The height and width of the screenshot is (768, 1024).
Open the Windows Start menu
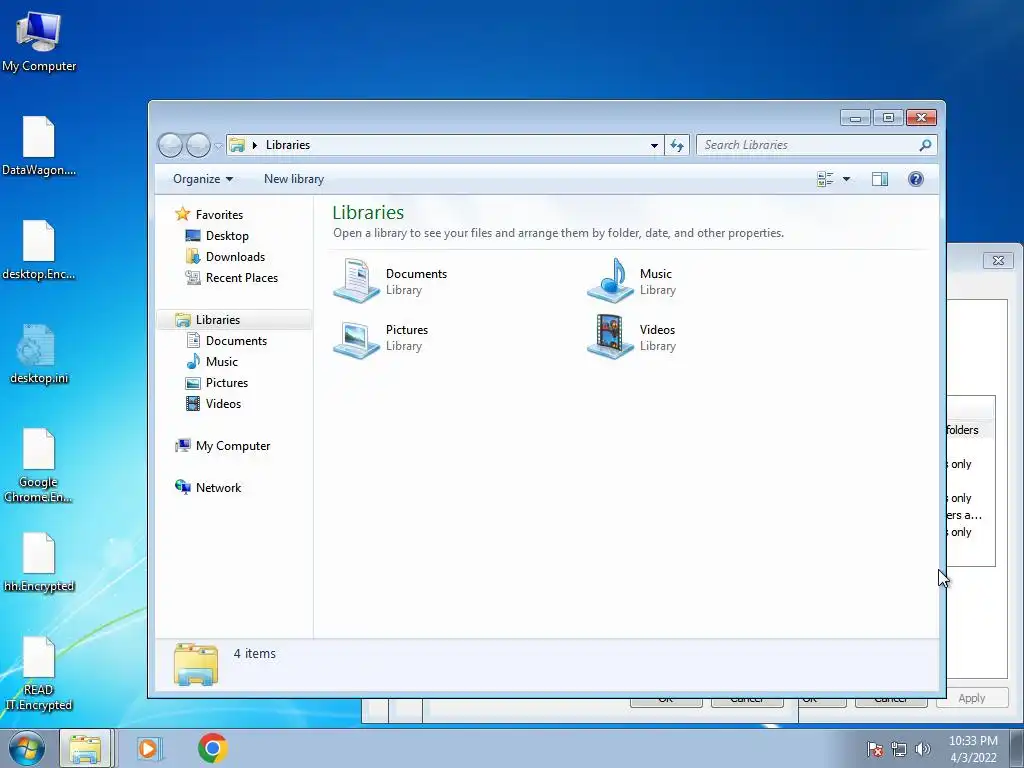point(27,748)
